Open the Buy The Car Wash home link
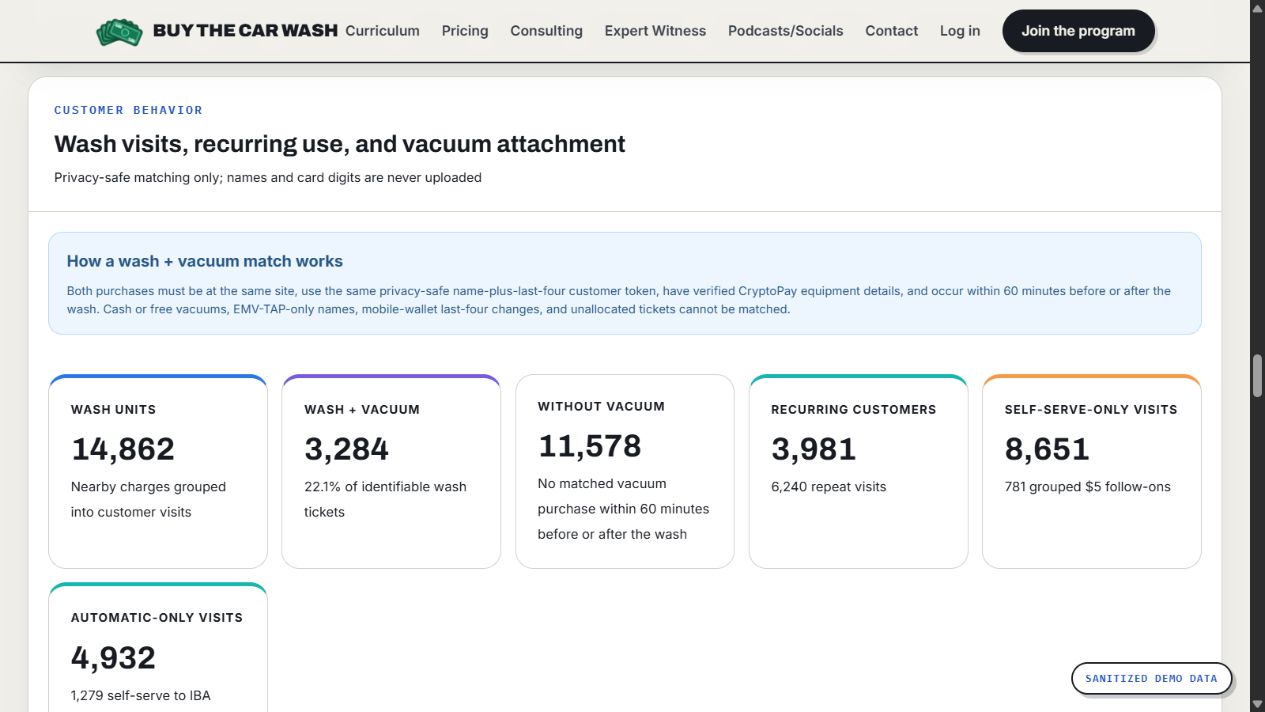Screen dimensions: 1265x712 point(217,31)
